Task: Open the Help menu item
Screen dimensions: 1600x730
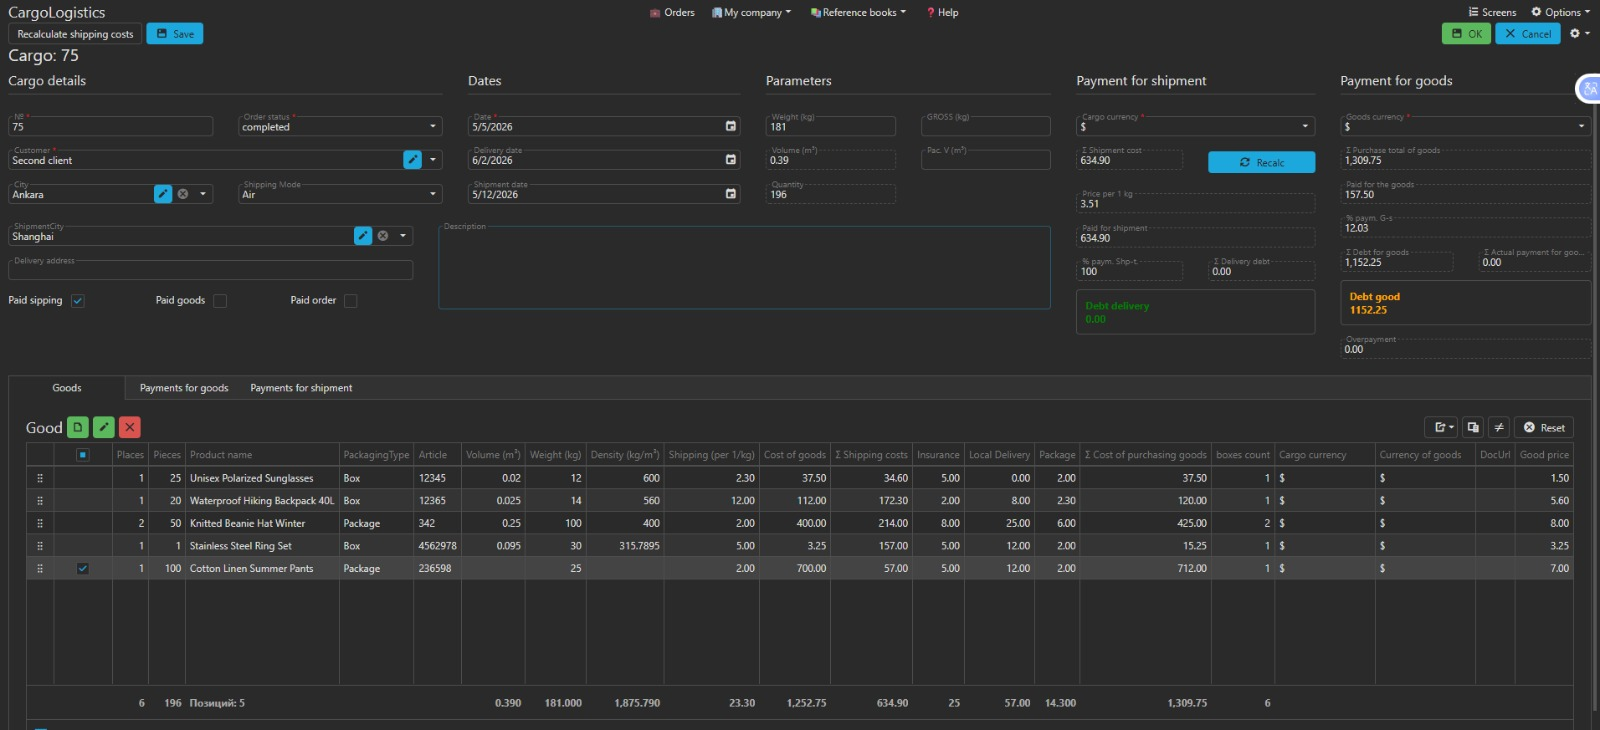Action: tap(942, 12)
